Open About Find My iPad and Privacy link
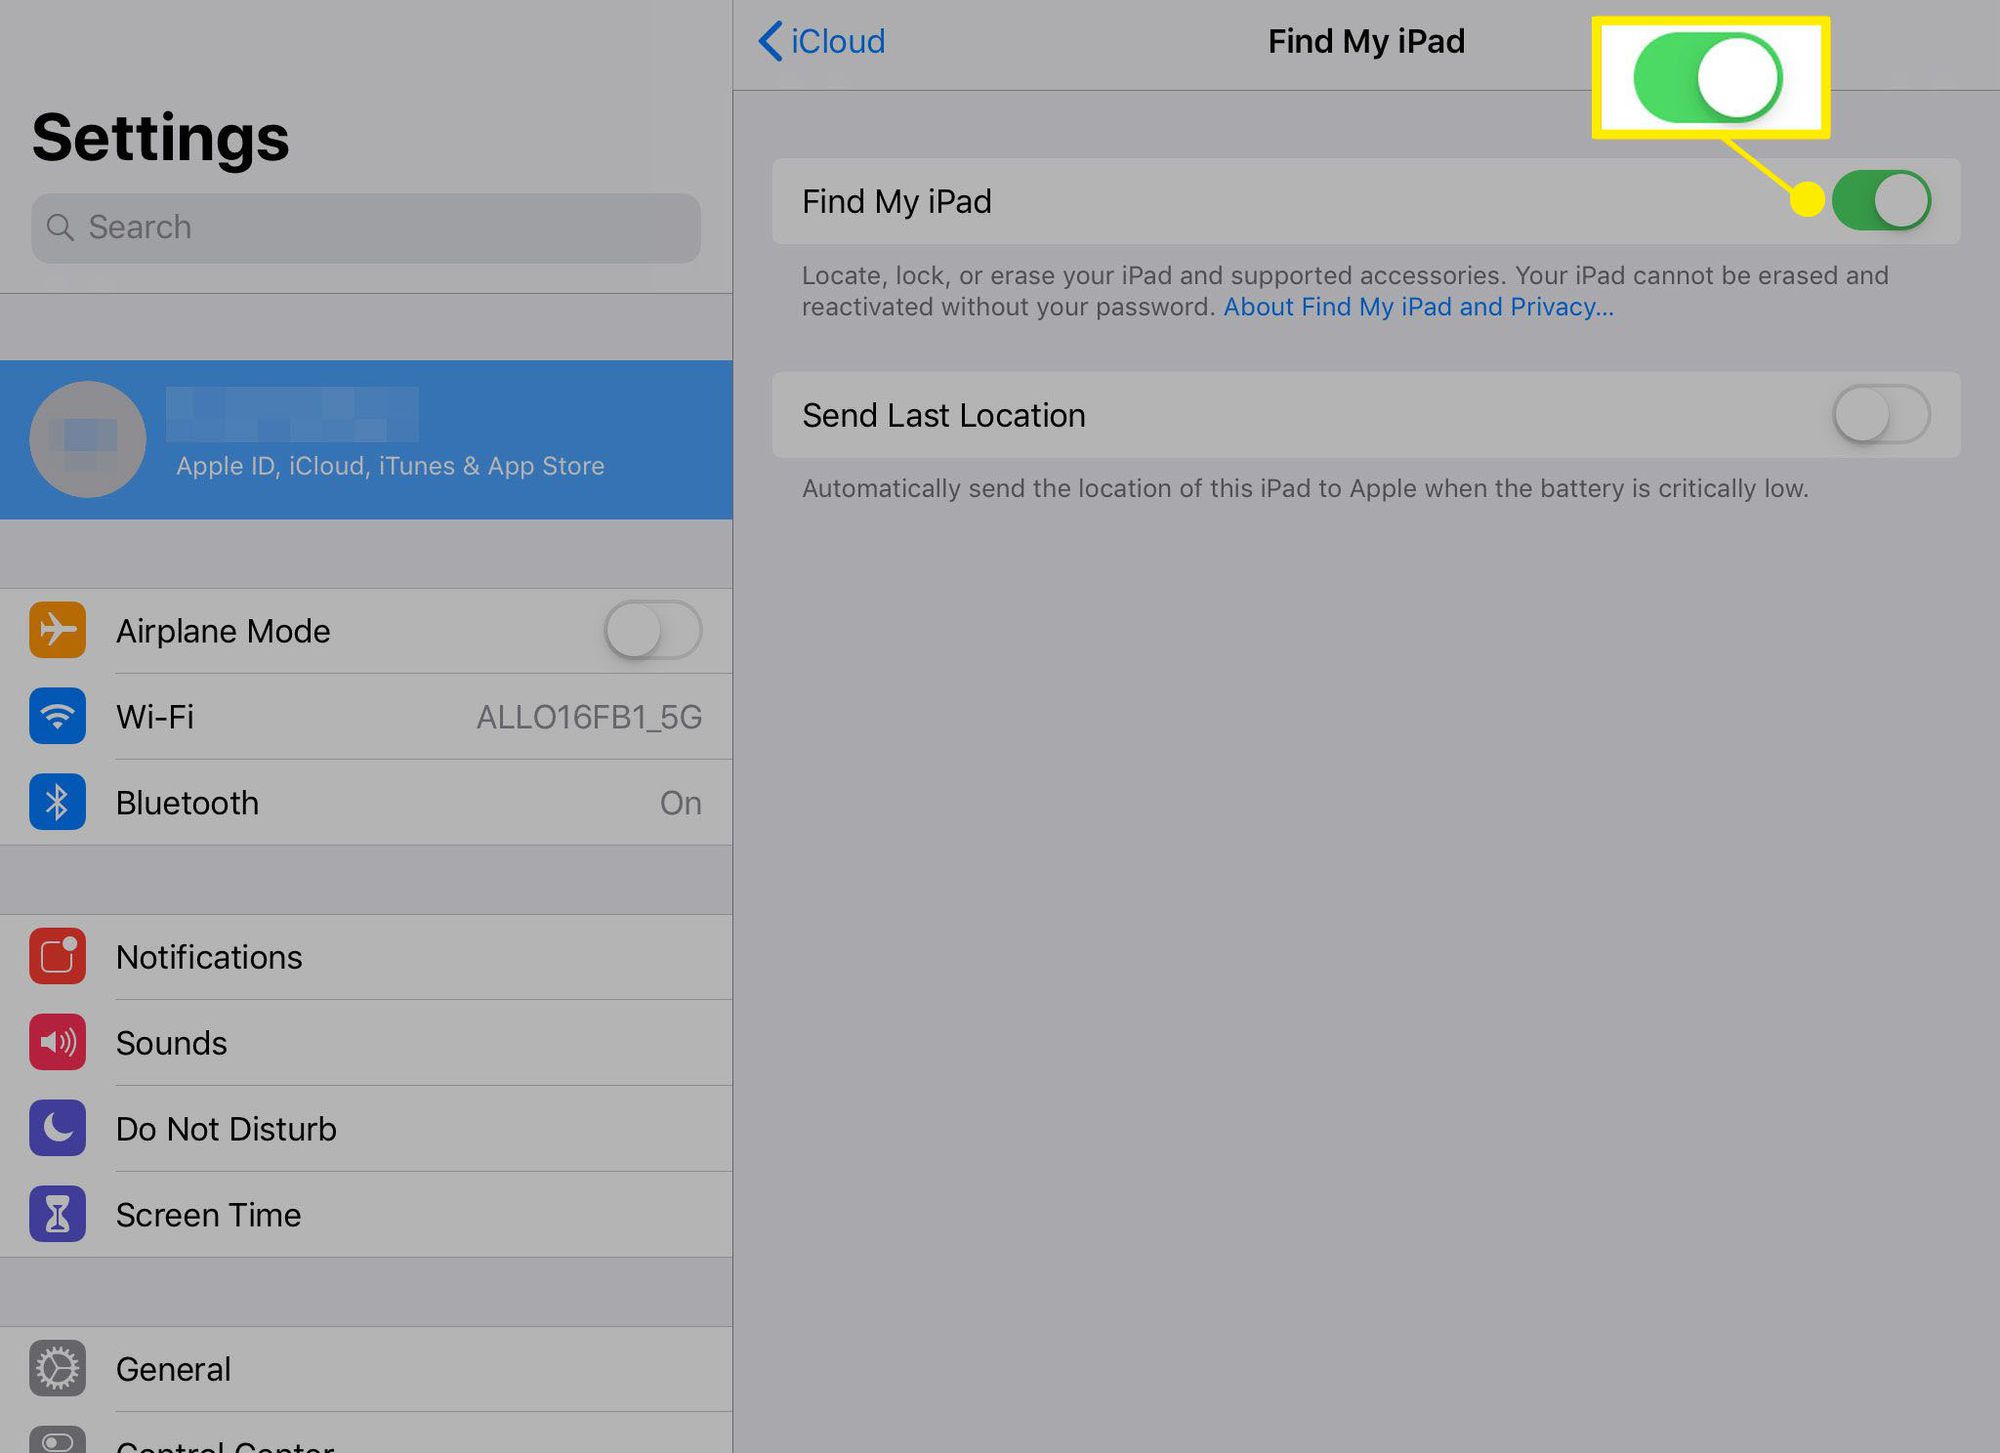Image resolution: width=2000 pixels, height=1453 pixels. click(x=1416, y=306)
